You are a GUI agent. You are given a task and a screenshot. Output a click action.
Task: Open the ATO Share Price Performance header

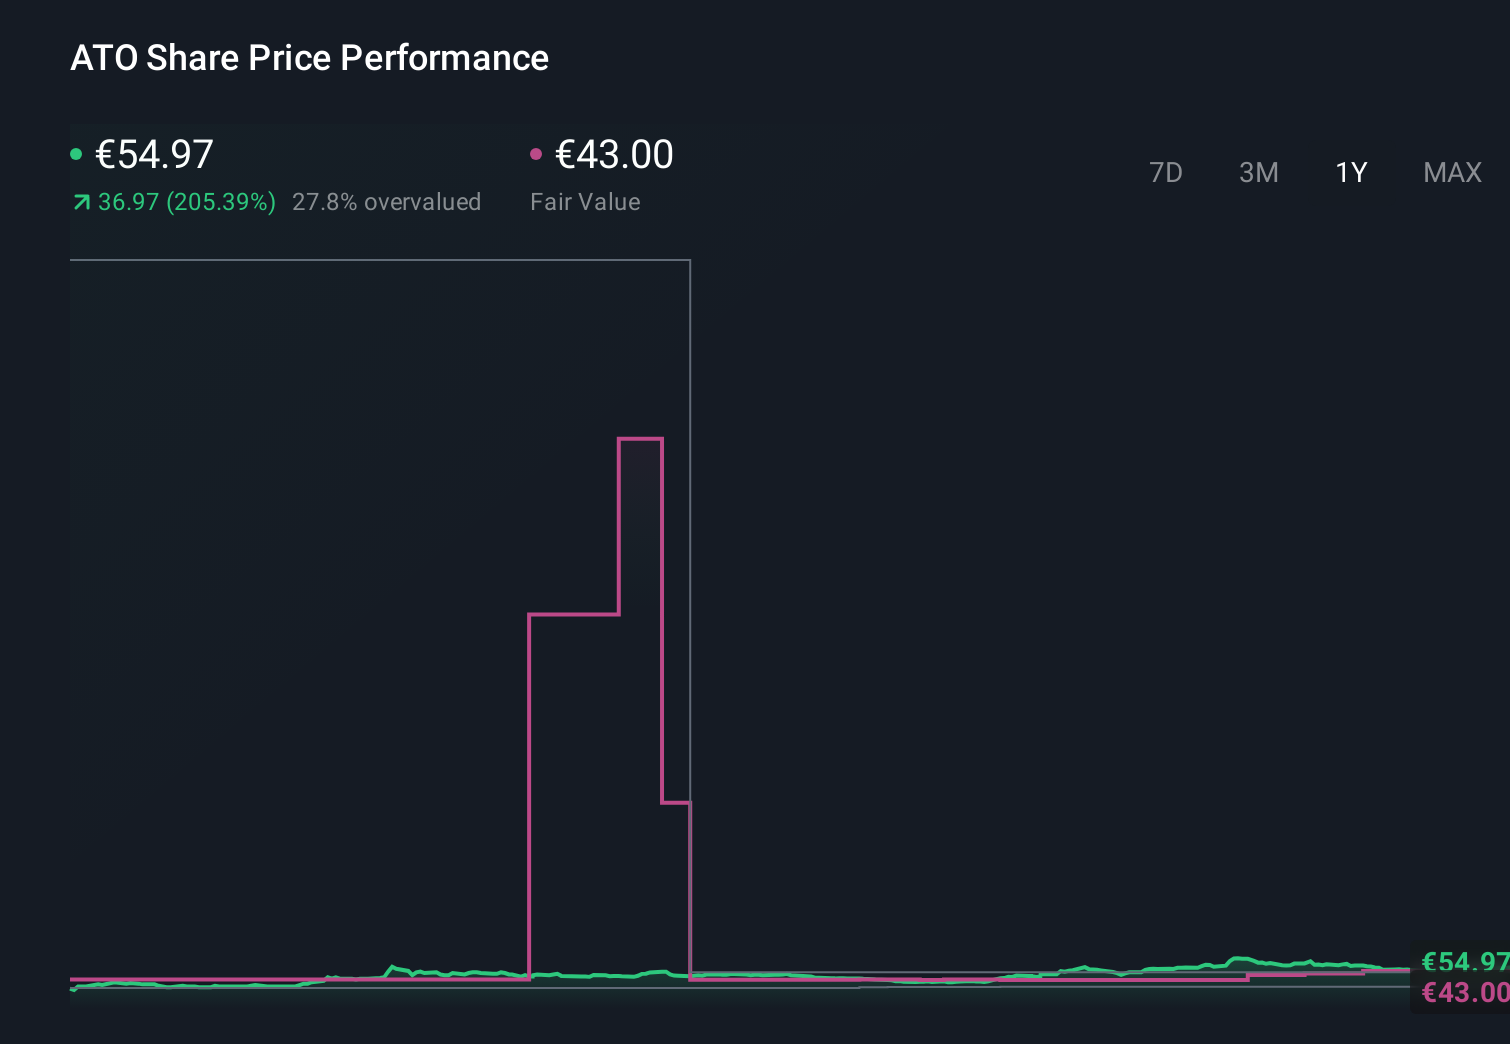[309, 58]
